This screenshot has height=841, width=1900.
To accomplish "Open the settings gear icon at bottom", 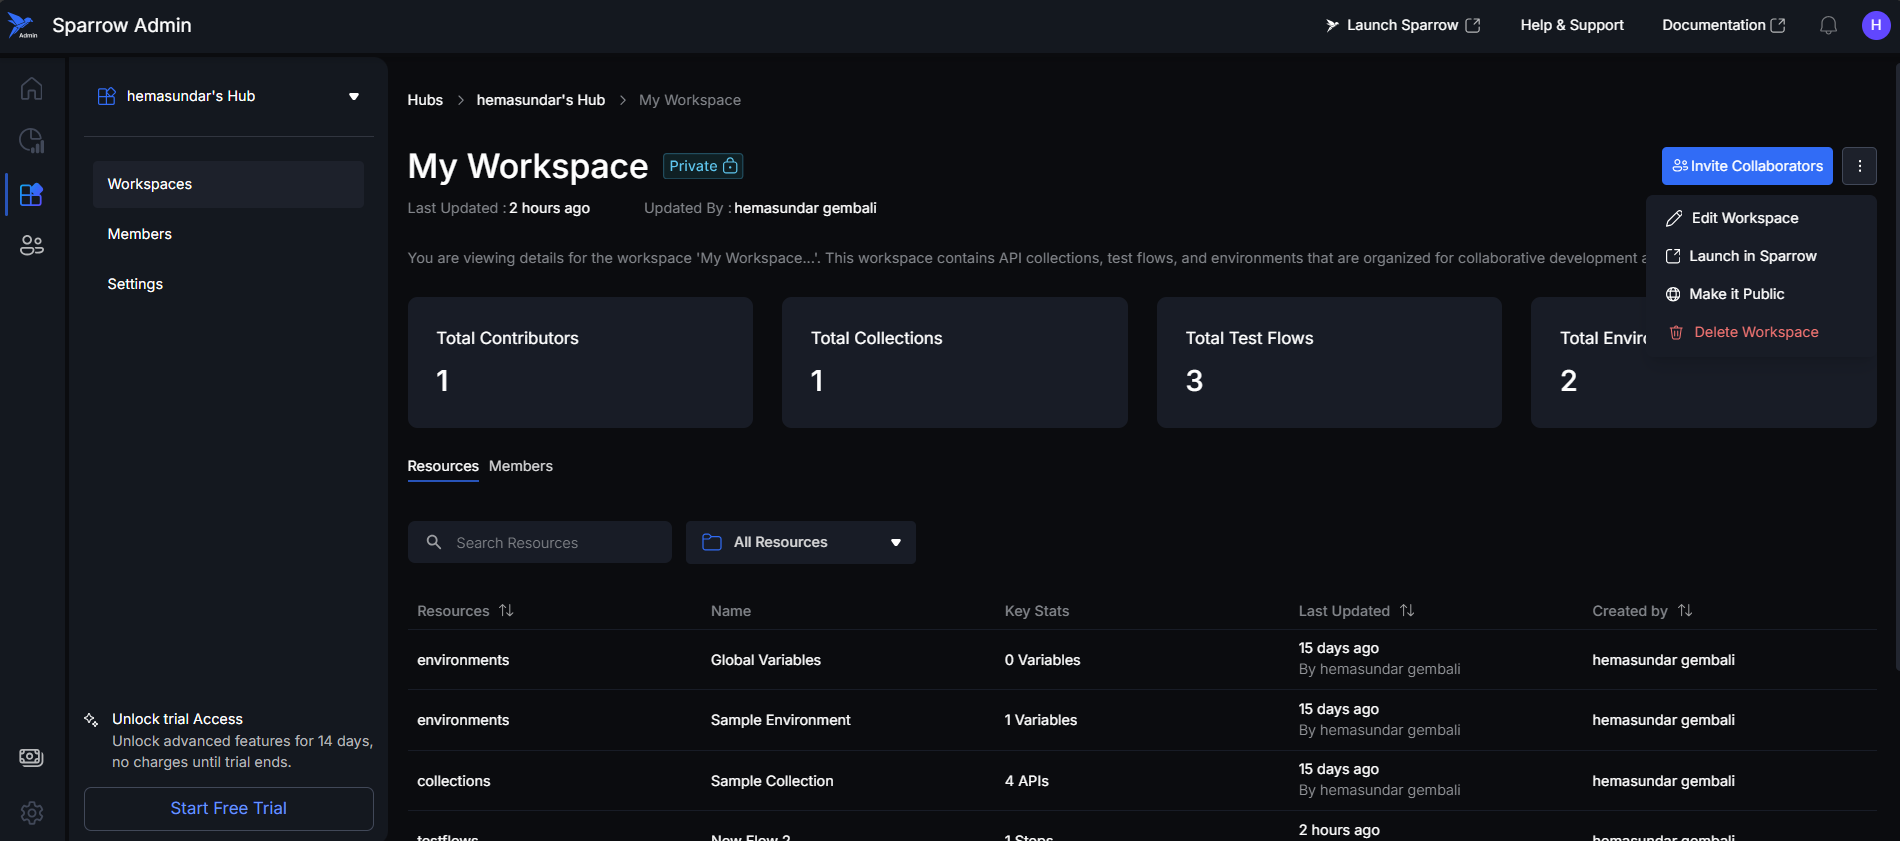I will click(31, 812).
